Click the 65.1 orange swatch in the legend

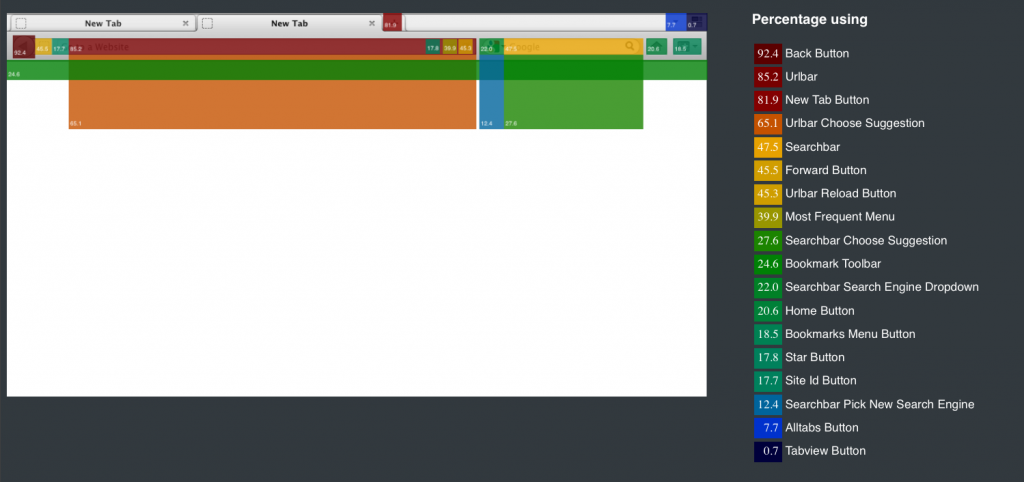click(768, 123)
